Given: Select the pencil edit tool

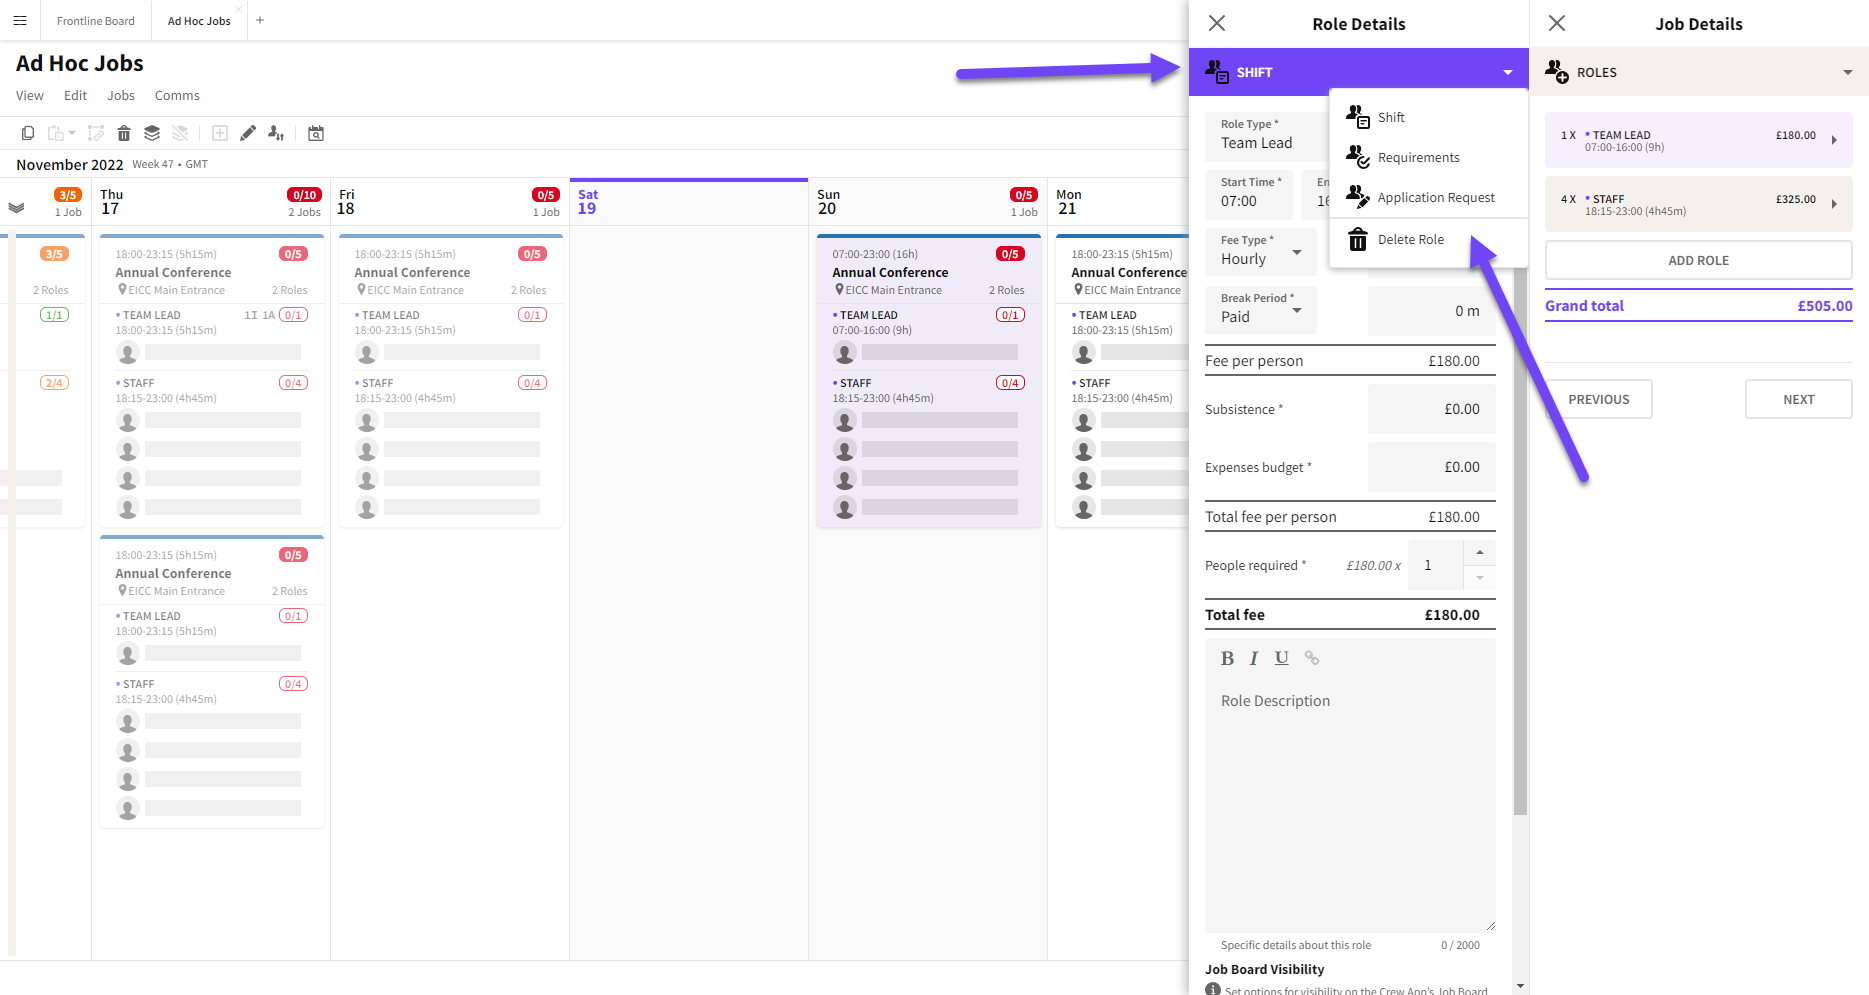Looking at the screenshot, I should [x=248, y=133].
